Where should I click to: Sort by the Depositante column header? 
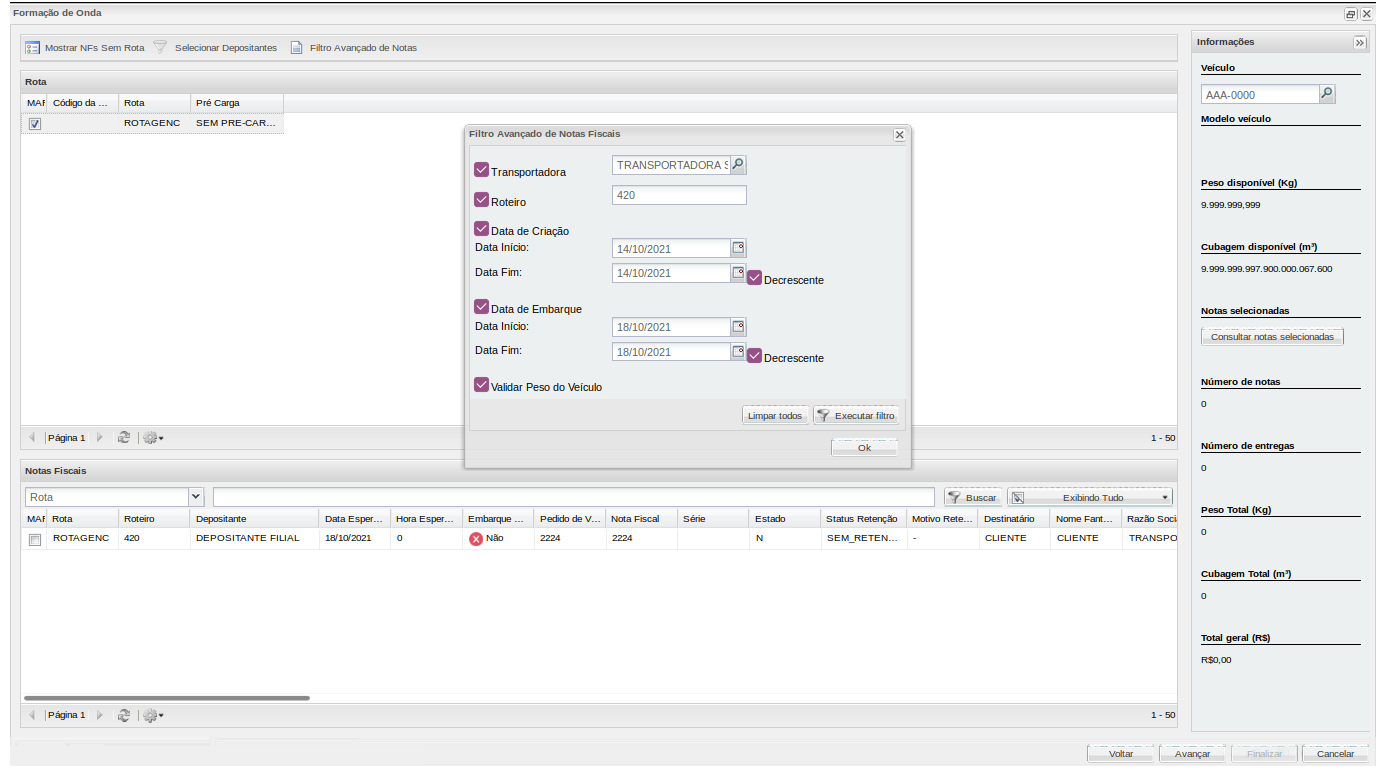click(255, 519)
